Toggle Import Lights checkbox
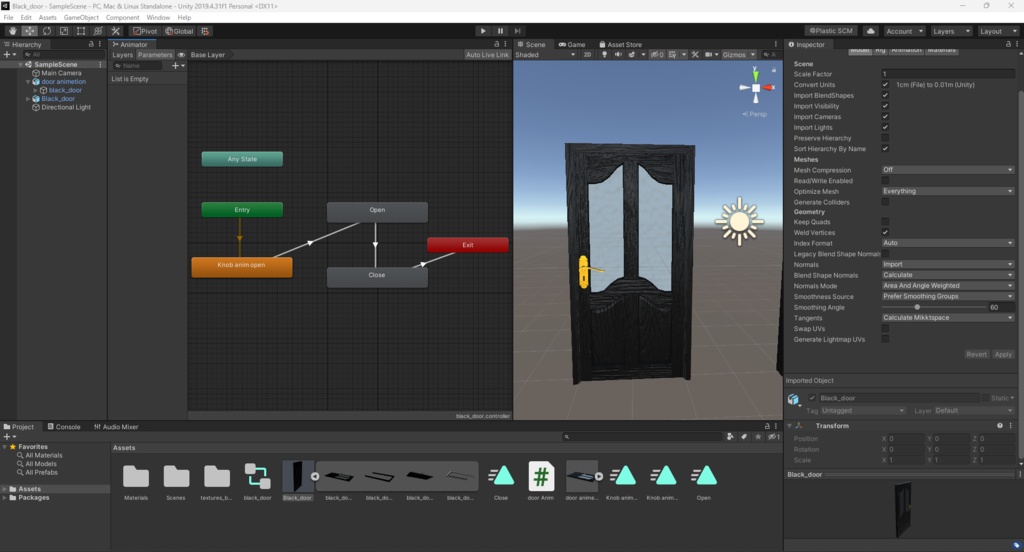 click(885, 127)
